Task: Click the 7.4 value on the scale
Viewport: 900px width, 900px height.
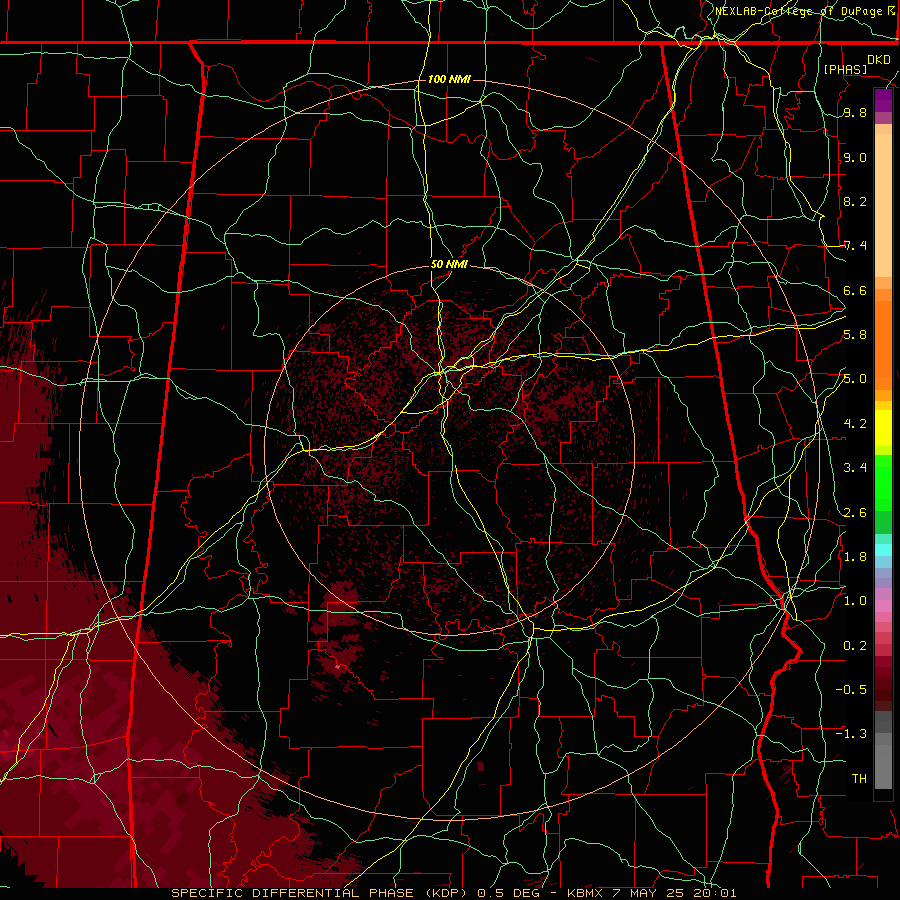Action: (x=855, y=246)
